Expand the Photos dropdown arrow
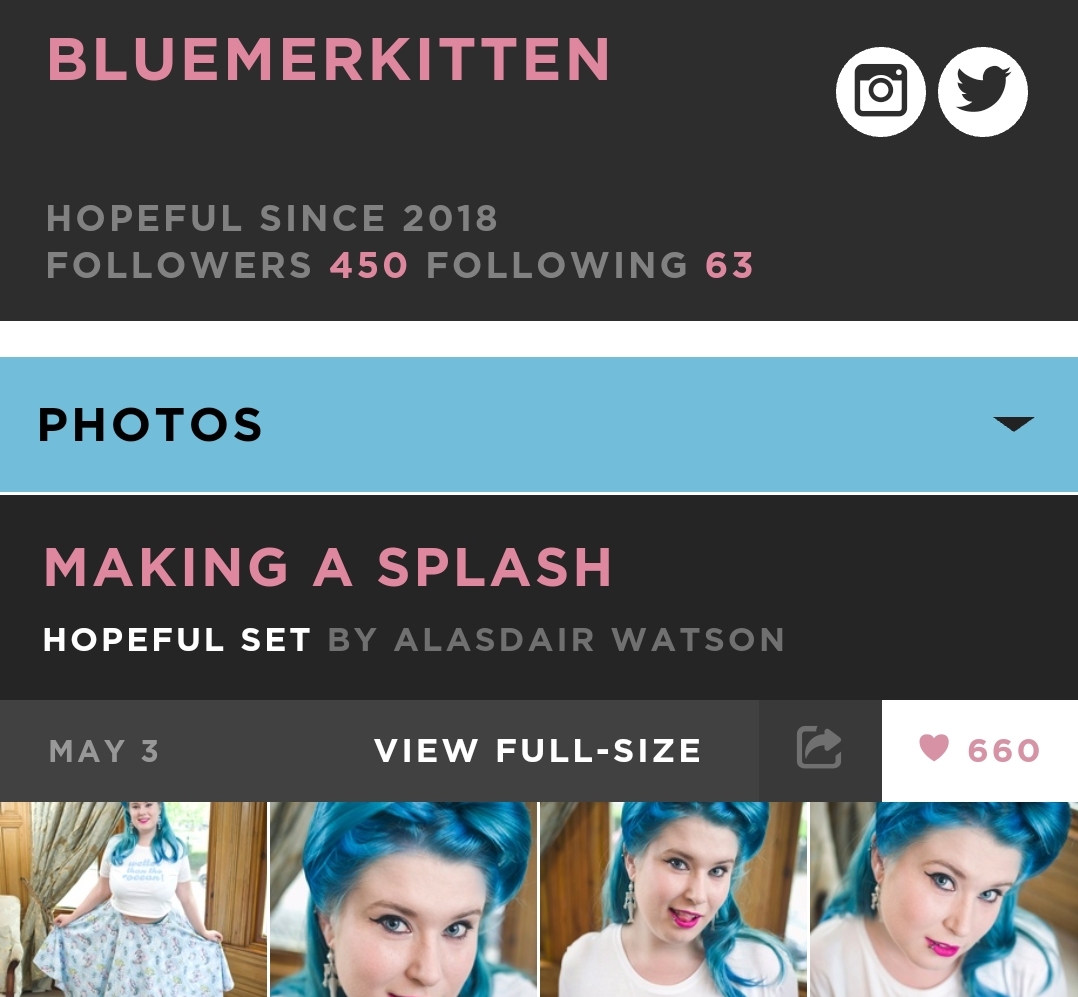This screenshot has height=997, width=1078. tap(1013, 424)
